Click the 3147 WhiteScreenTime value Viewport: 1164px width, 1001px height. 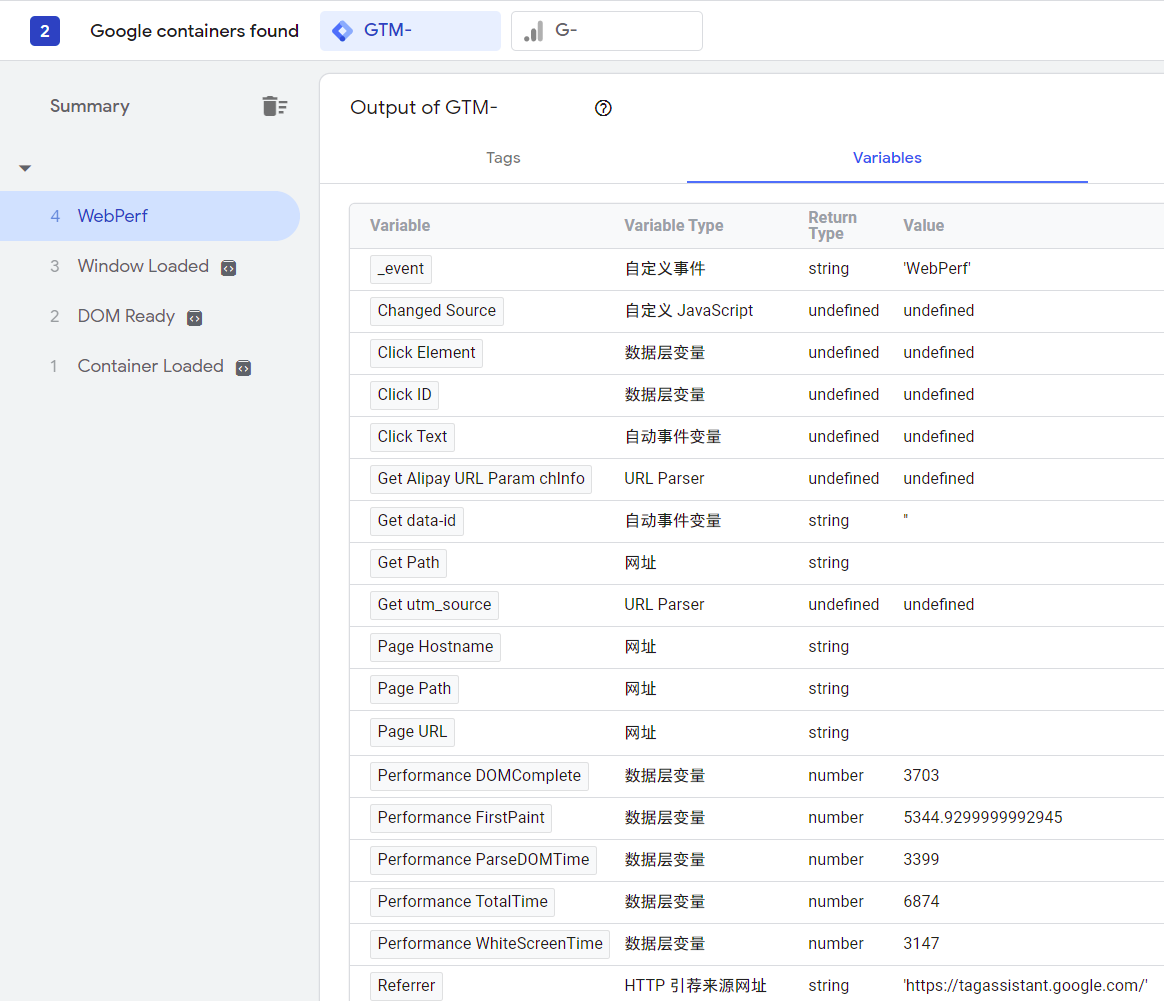coord(921,944)
